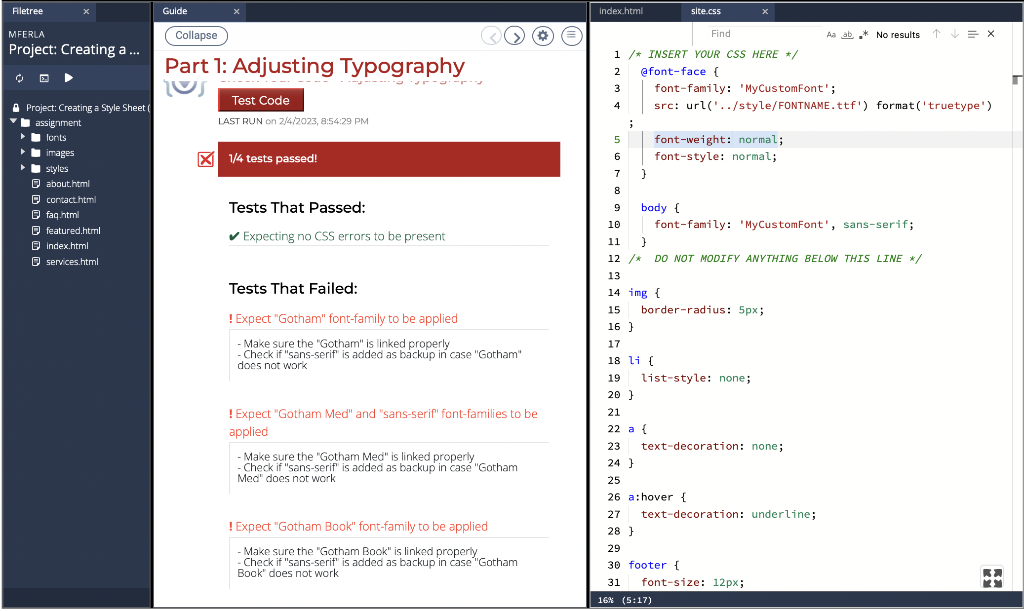The height and width of the screenshot is (611, 1024).
Task: Select the Guide tab
Action: pos(175,12)
